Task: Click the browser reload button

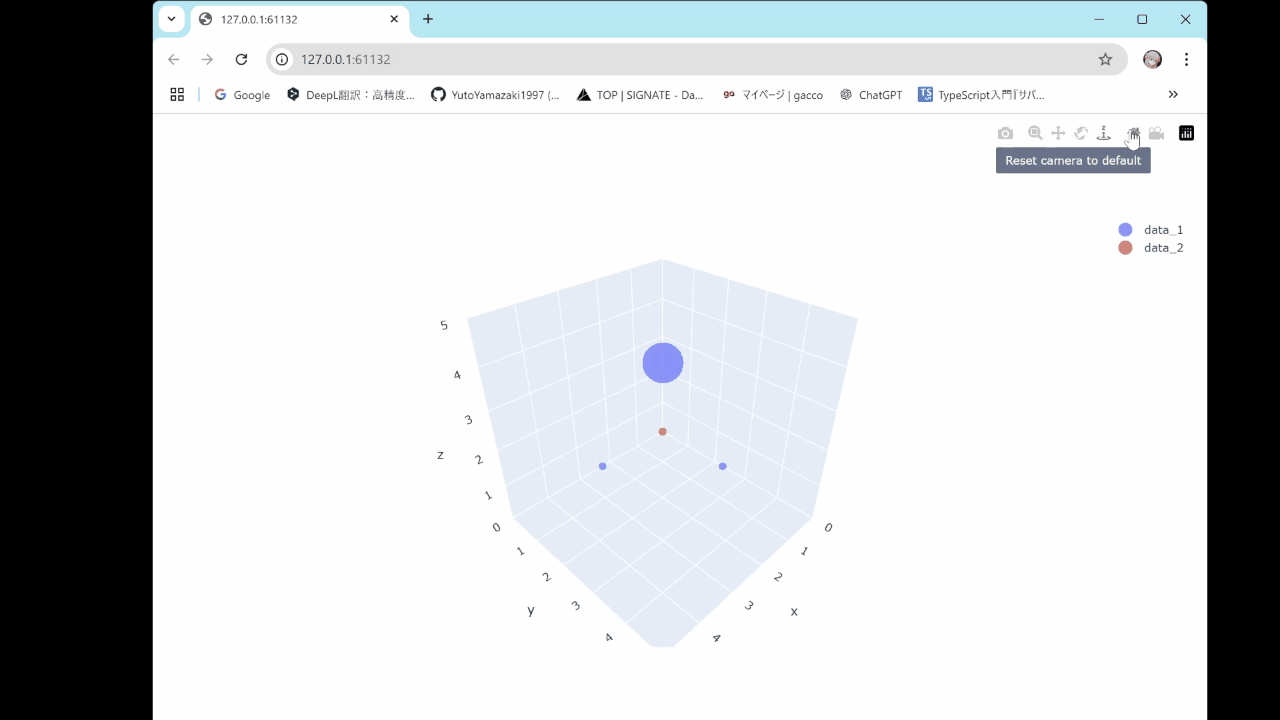Action: tap(241, 59)
